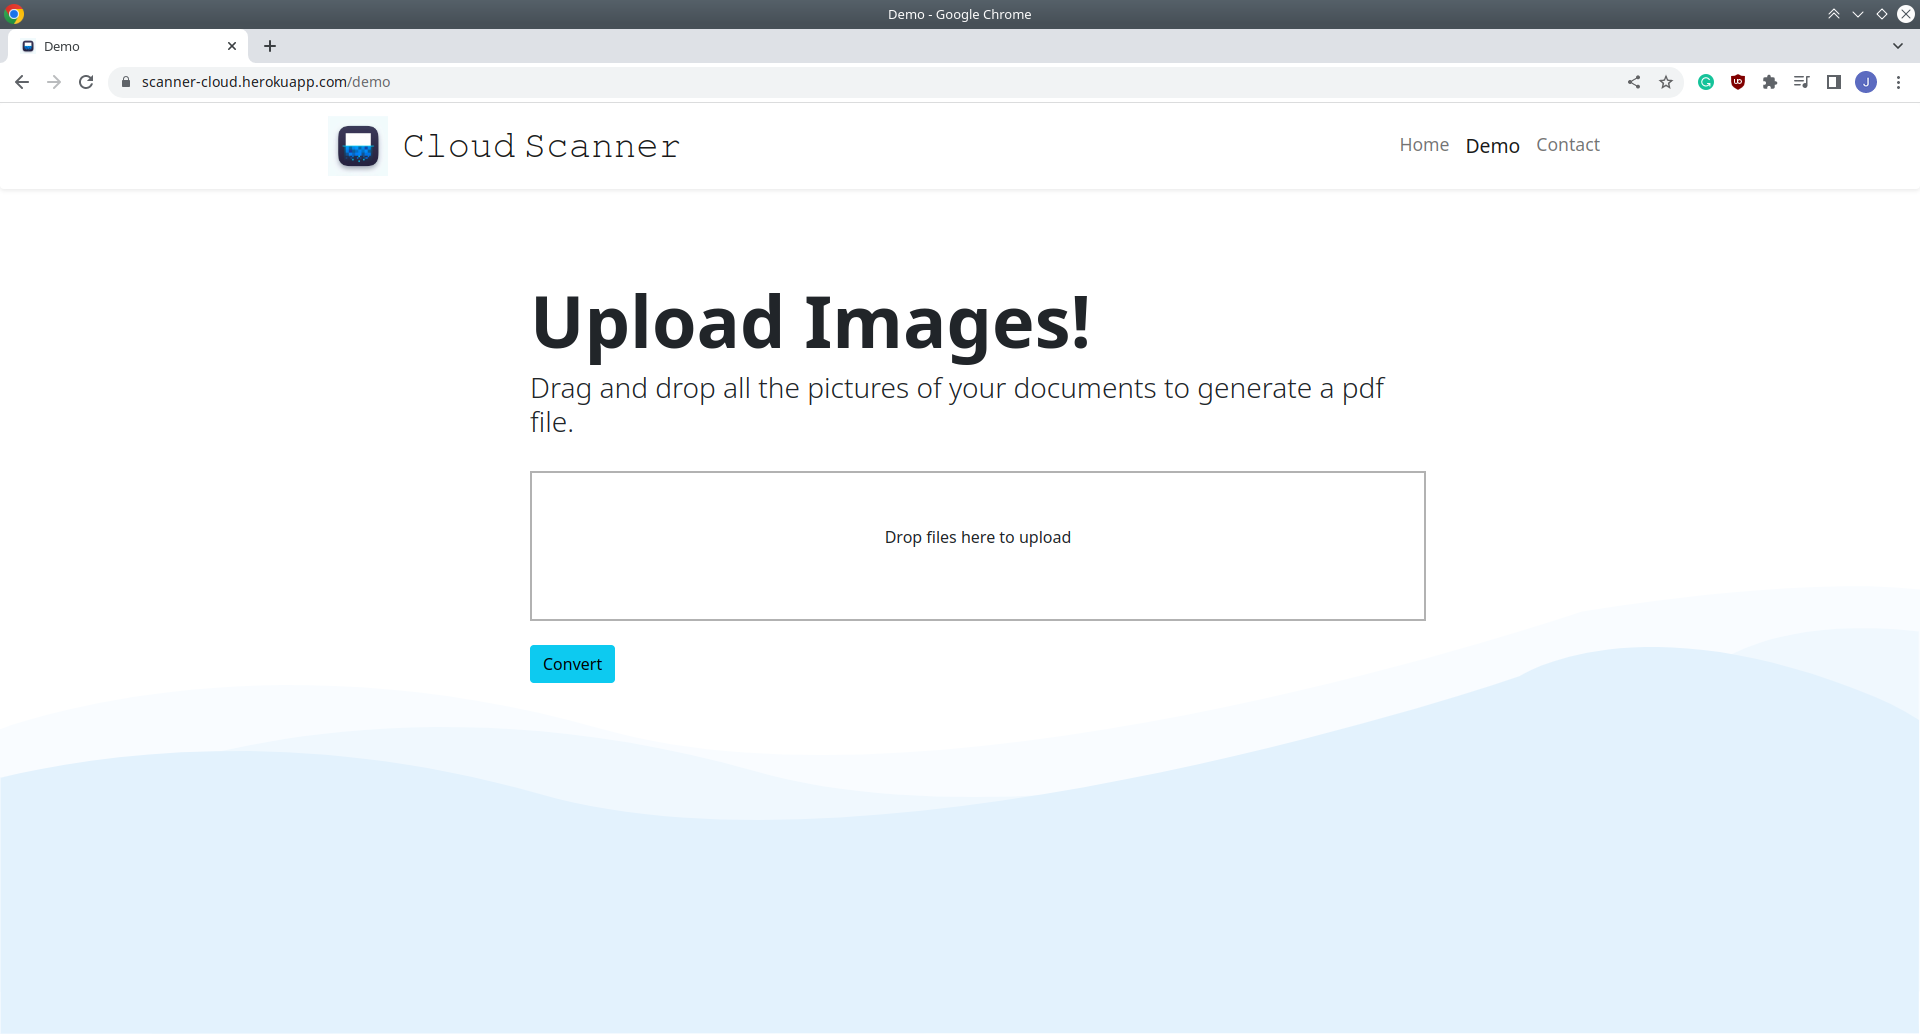Open the uBlock Origin shield icon

click(1738, 82)
